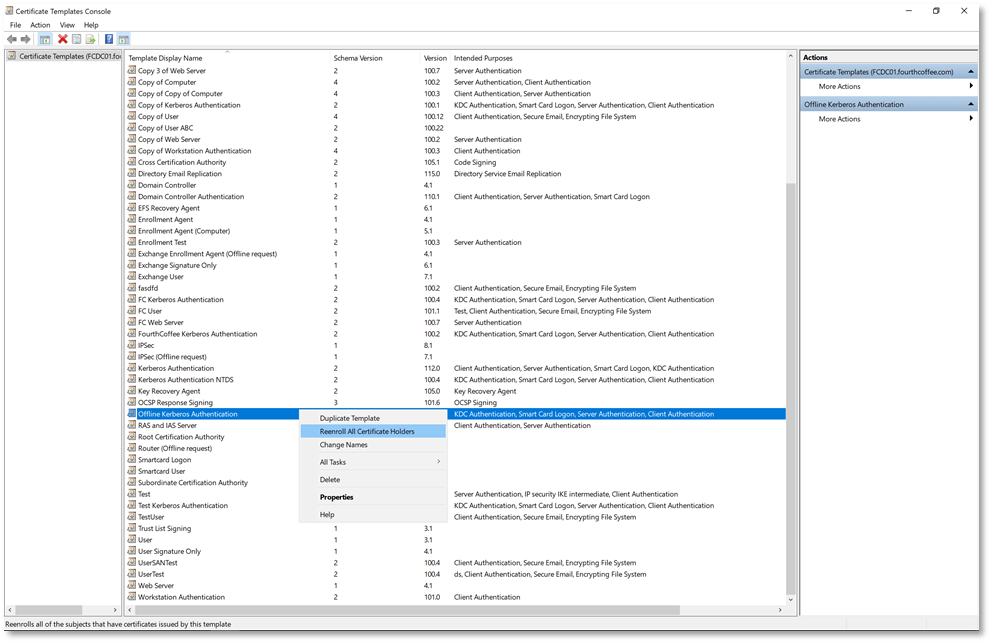Click the Schema Version column header
The image size is (991, 643).
tap(358, 58)
